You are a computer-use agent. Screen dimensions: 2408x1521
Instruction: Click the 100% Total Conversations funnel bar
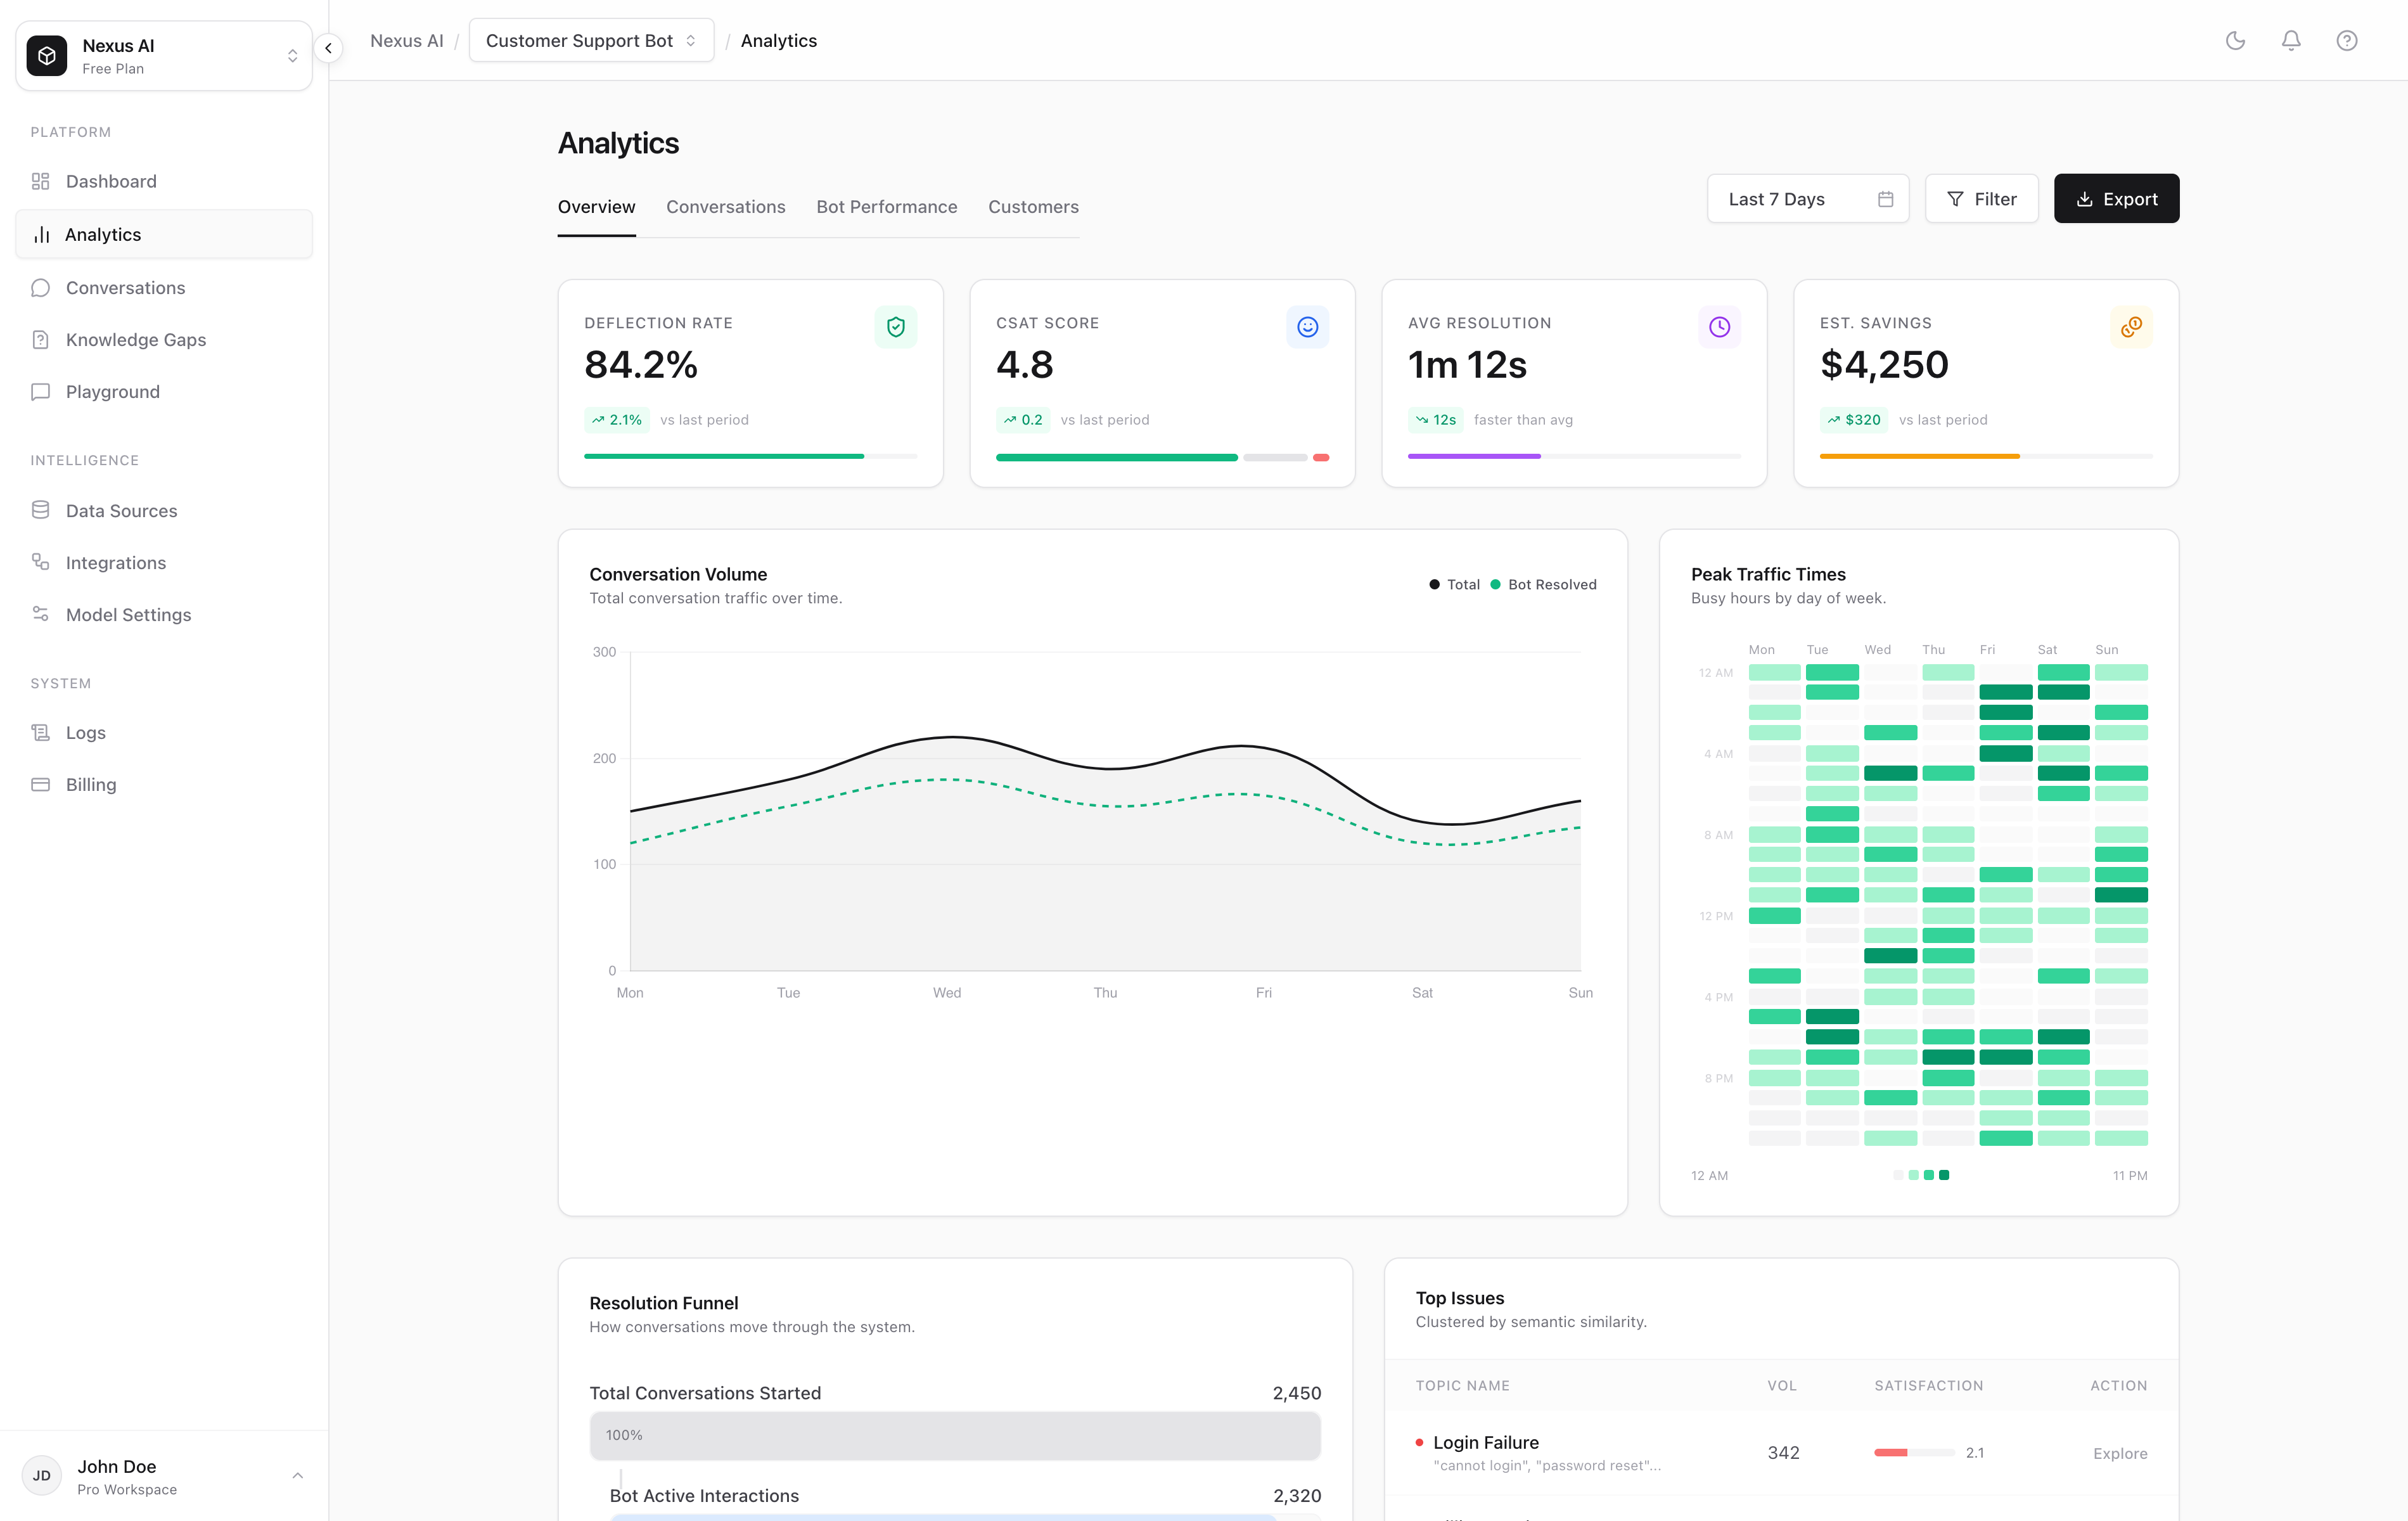(954, 1435)
